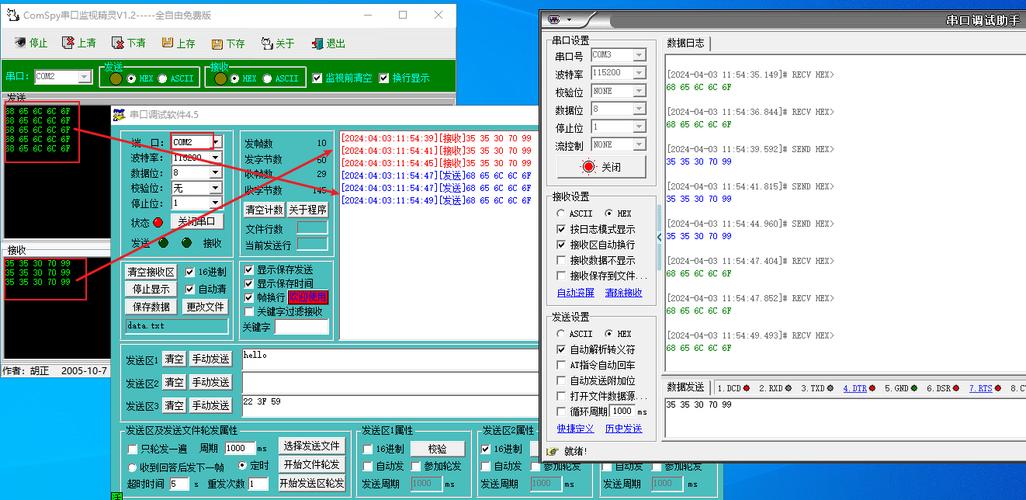Enable the AT指令自动回车 checkbox
This screenshot has width=1026, height=500.
coord(561,365)
